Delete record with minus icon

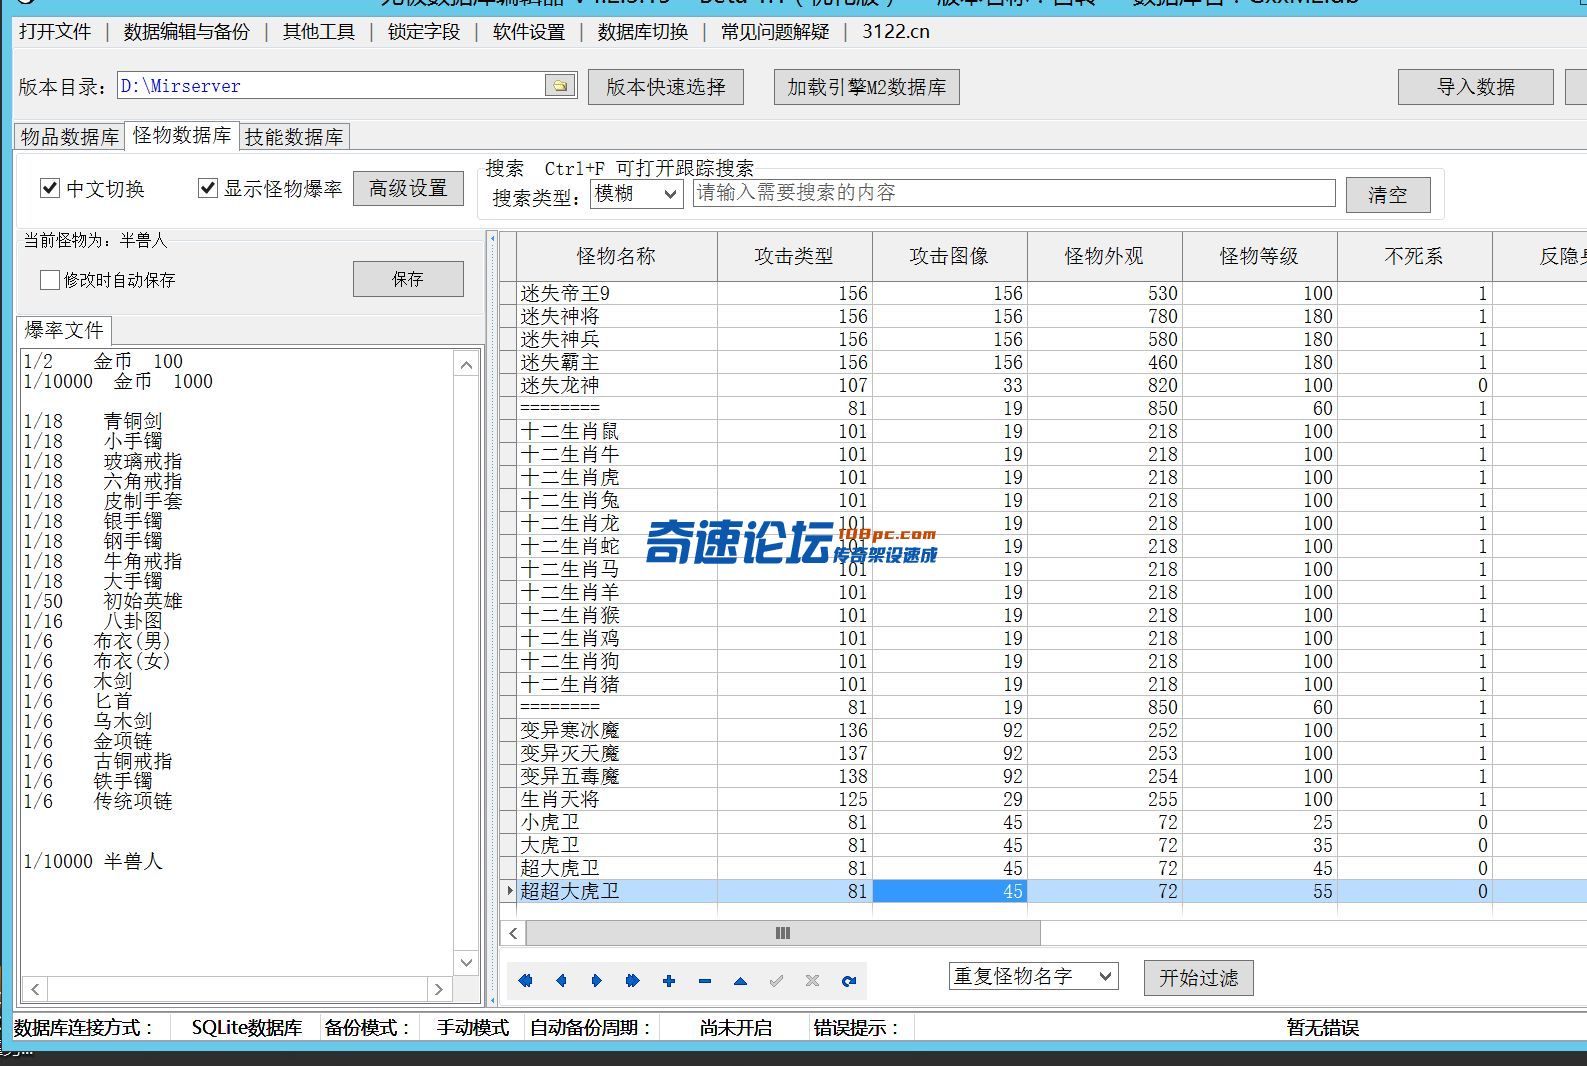pyautogui.click(x=705, y=981)
